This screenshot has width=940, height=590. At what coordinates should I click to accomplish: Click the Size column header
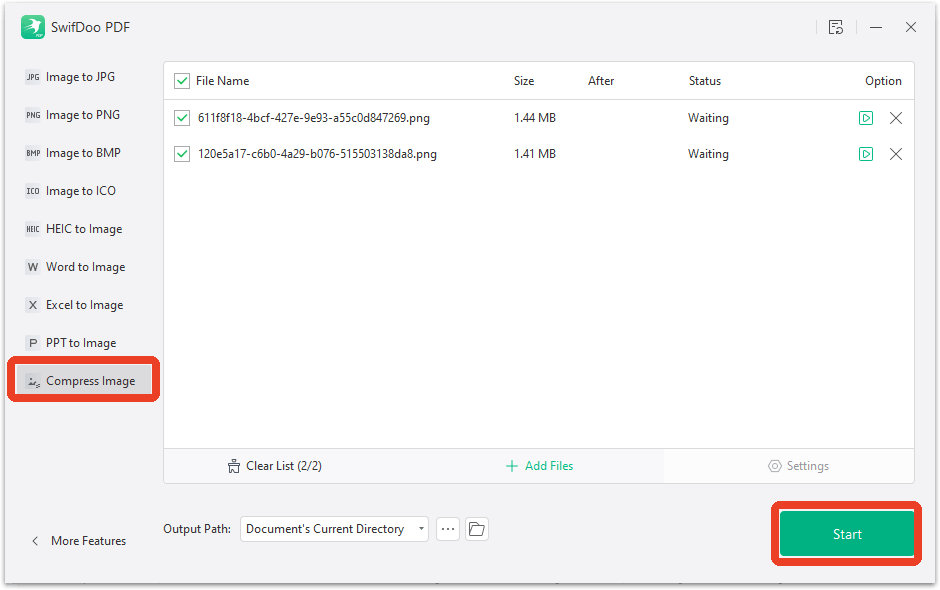pyautogui.click(x=524, y=80)
